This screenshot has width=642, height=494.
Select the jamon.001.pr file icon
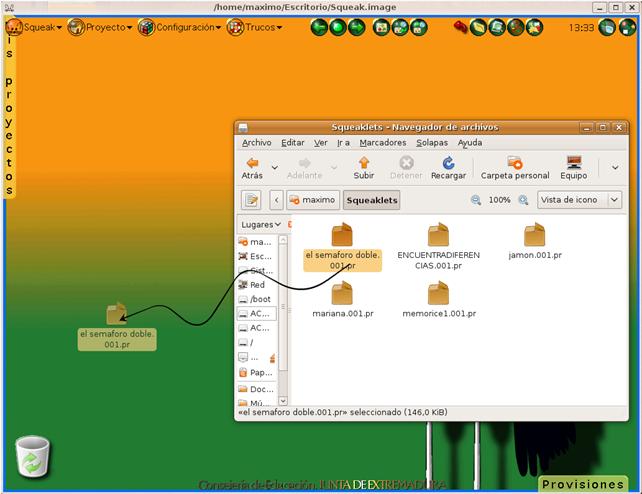534,236
